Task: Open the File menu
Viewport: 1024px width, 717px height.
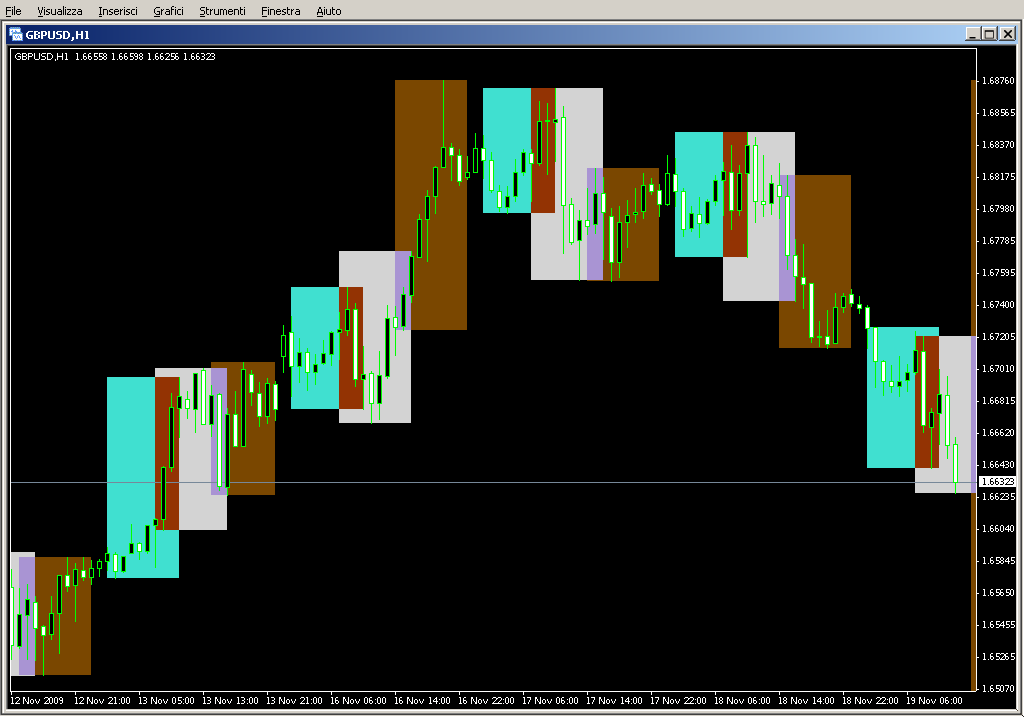Action: coord(13,11)
